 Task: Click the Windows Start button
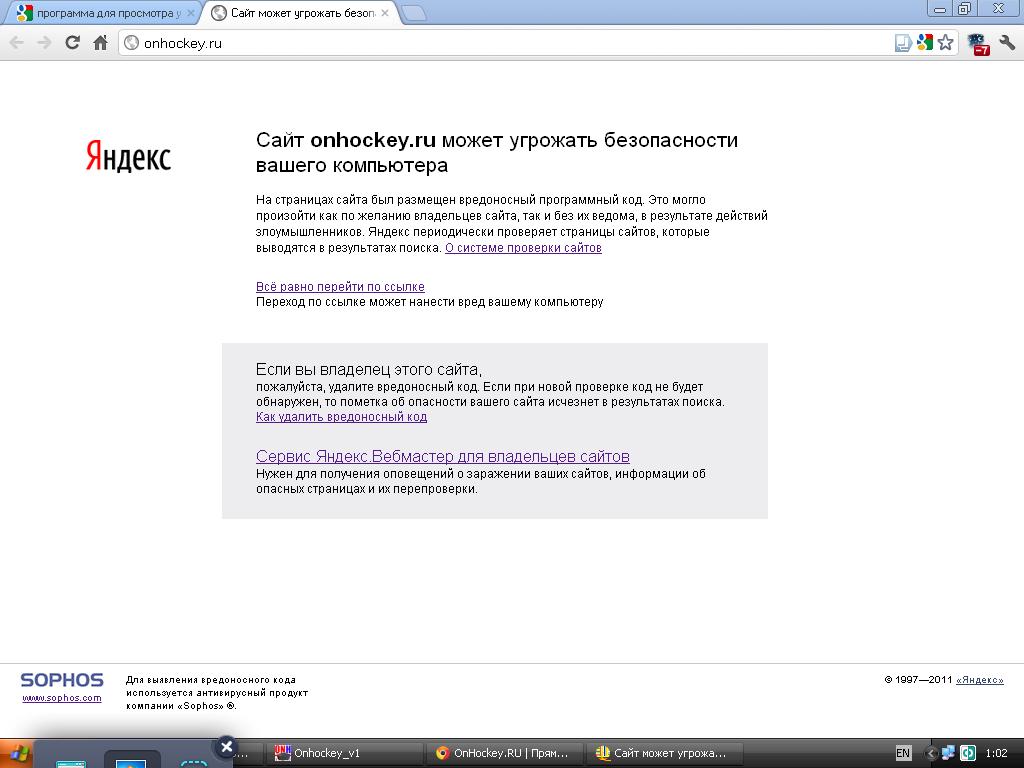pyautogui.click(x=16, y=755)
